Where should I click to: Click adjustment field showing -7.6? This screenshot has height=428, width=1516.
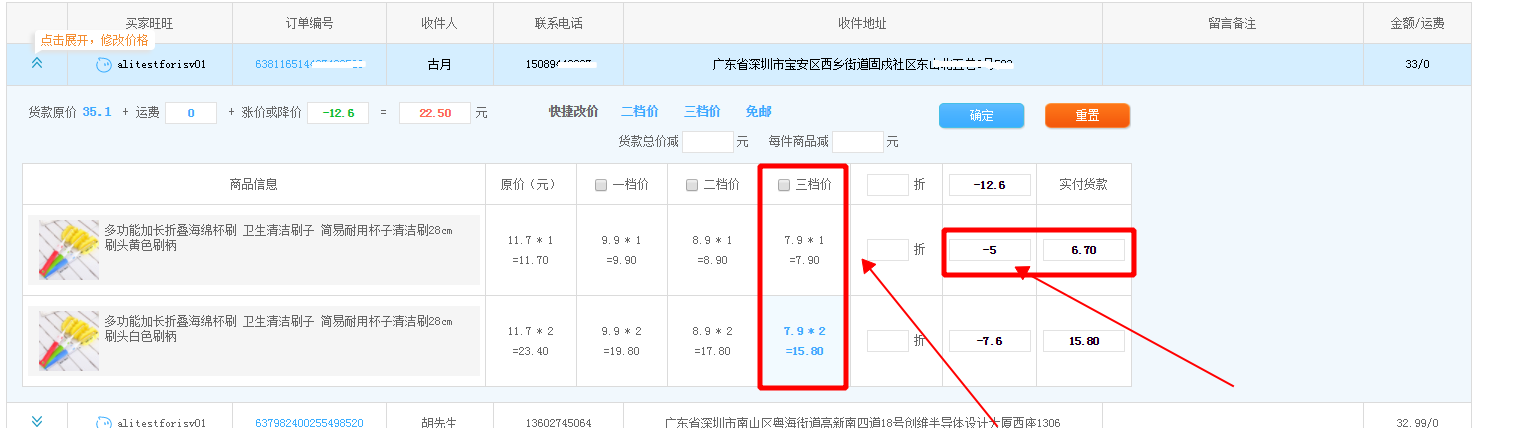(x=989, y=341)
